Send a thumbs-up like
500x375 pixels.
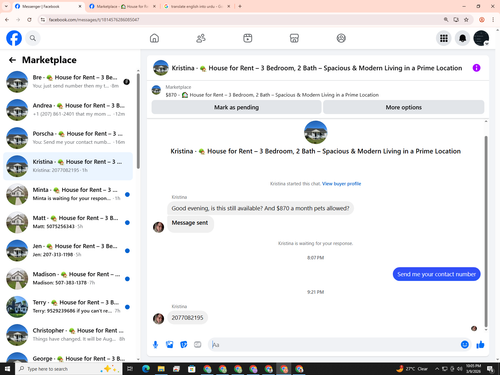(x=480, y=345)
